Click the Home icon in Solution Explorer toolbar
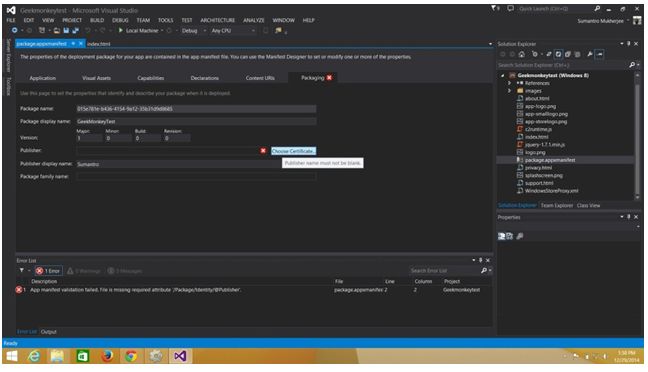 (522, 54)
